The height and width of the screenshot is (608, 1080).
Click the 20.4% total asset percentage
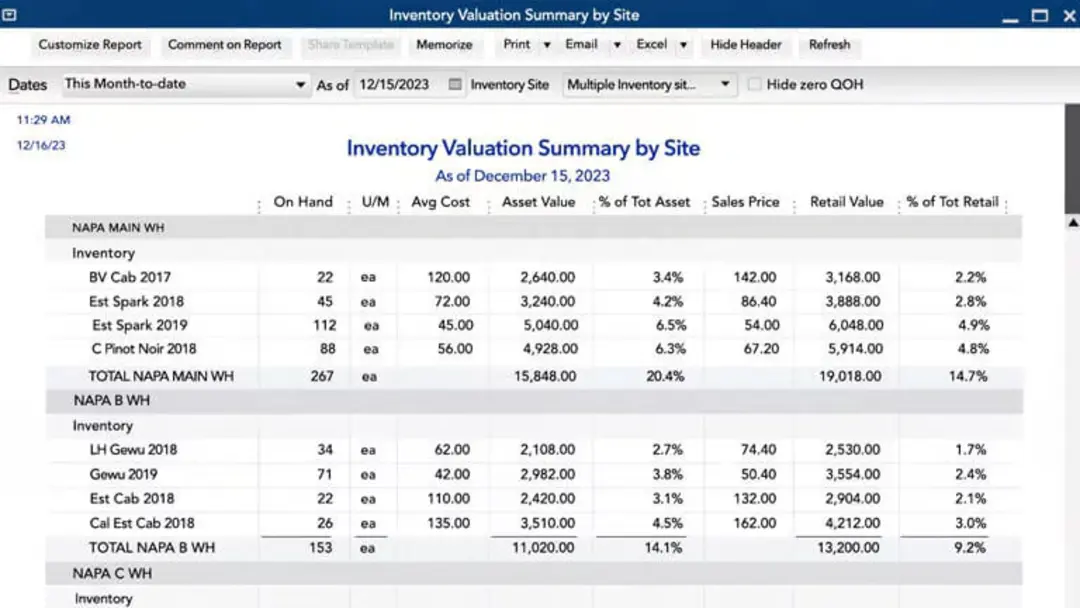click(x=665, y=376)
